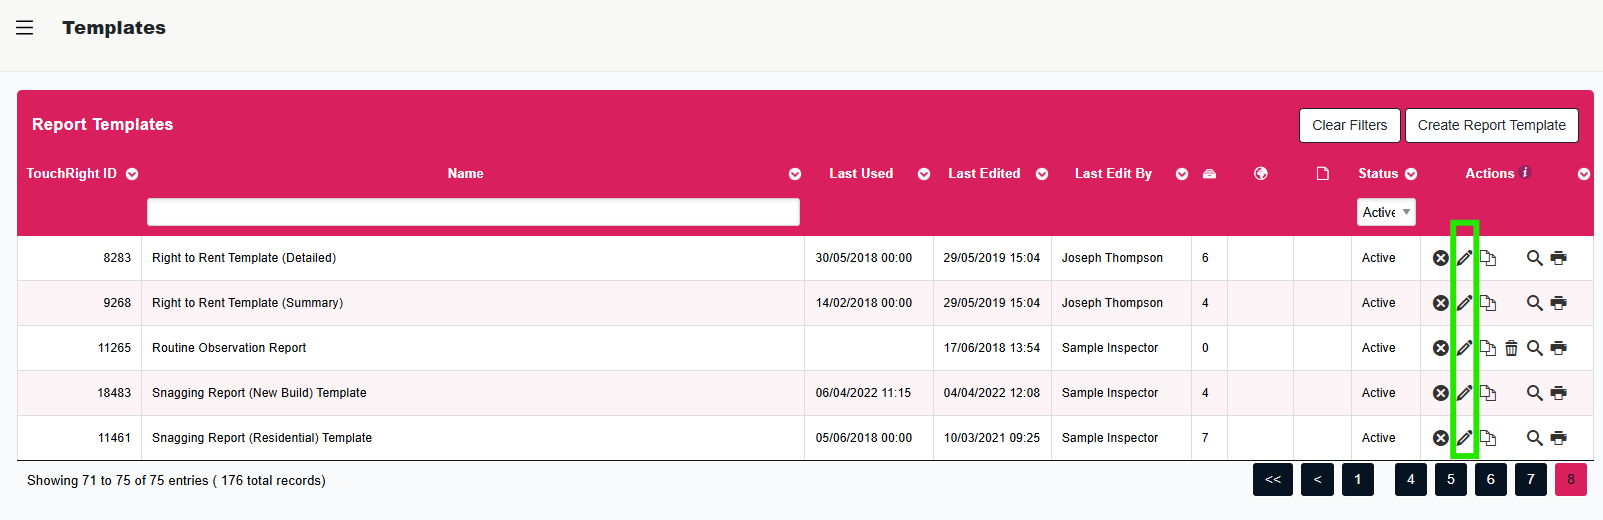The height and width of the screenshot is (520, 1603).
Task: Delete the Routine Observation Report template
Action: tap(1511, 348)
